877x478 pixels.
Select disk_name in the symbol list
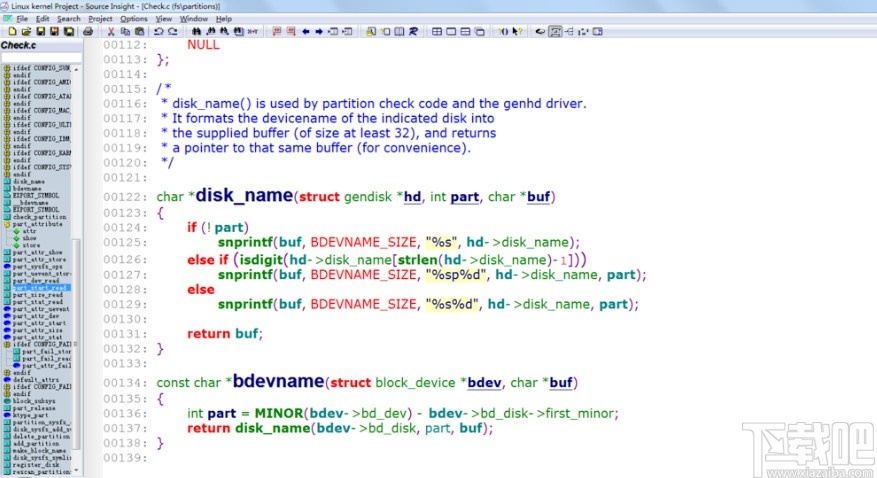tap(29, 181)
